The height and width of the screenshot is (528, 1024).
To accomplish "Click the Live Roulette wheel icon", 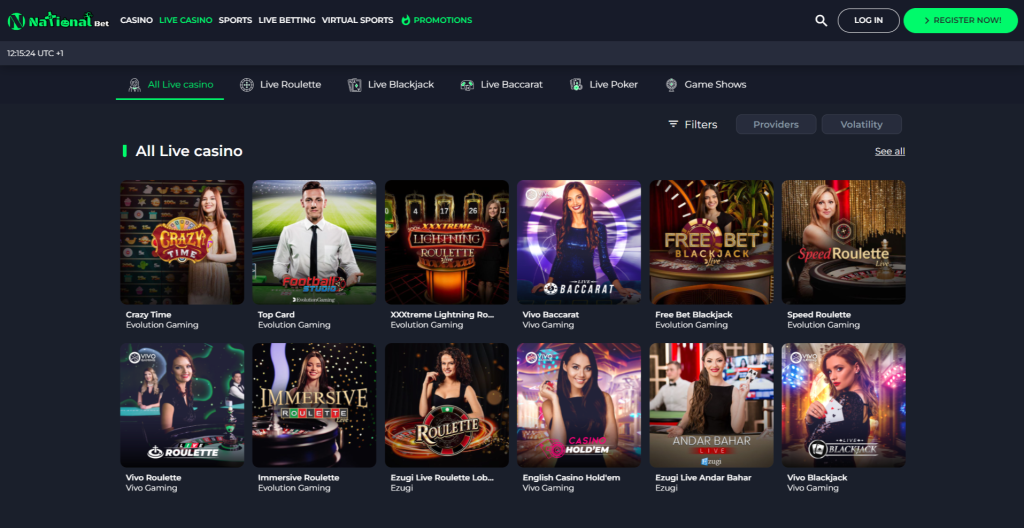I will click(247, 85).
